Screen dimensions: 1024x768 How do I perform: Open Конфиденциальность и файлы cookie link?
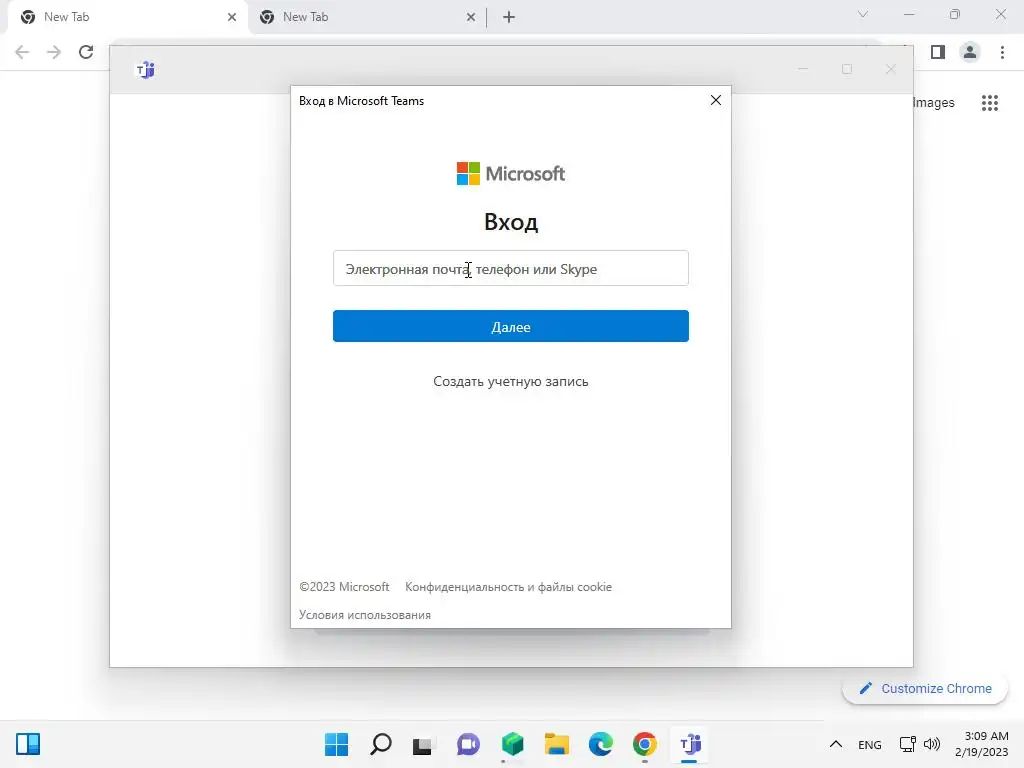click(508, 586)
